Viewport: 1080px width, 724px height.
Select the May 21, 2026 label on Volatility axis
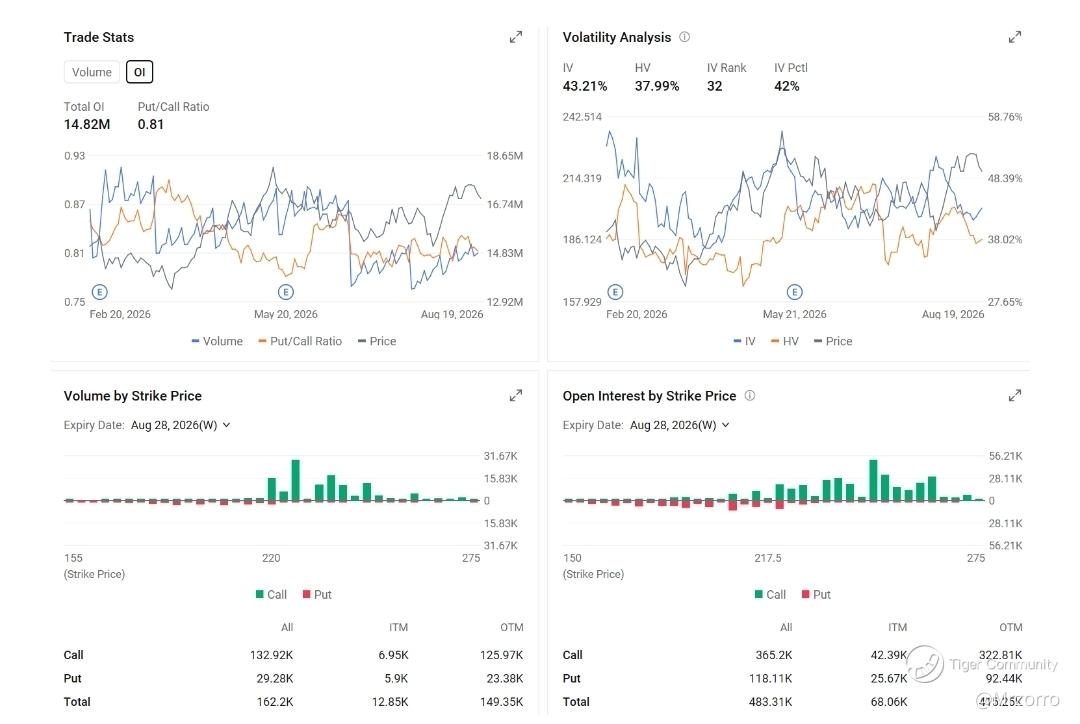(794, 314)
